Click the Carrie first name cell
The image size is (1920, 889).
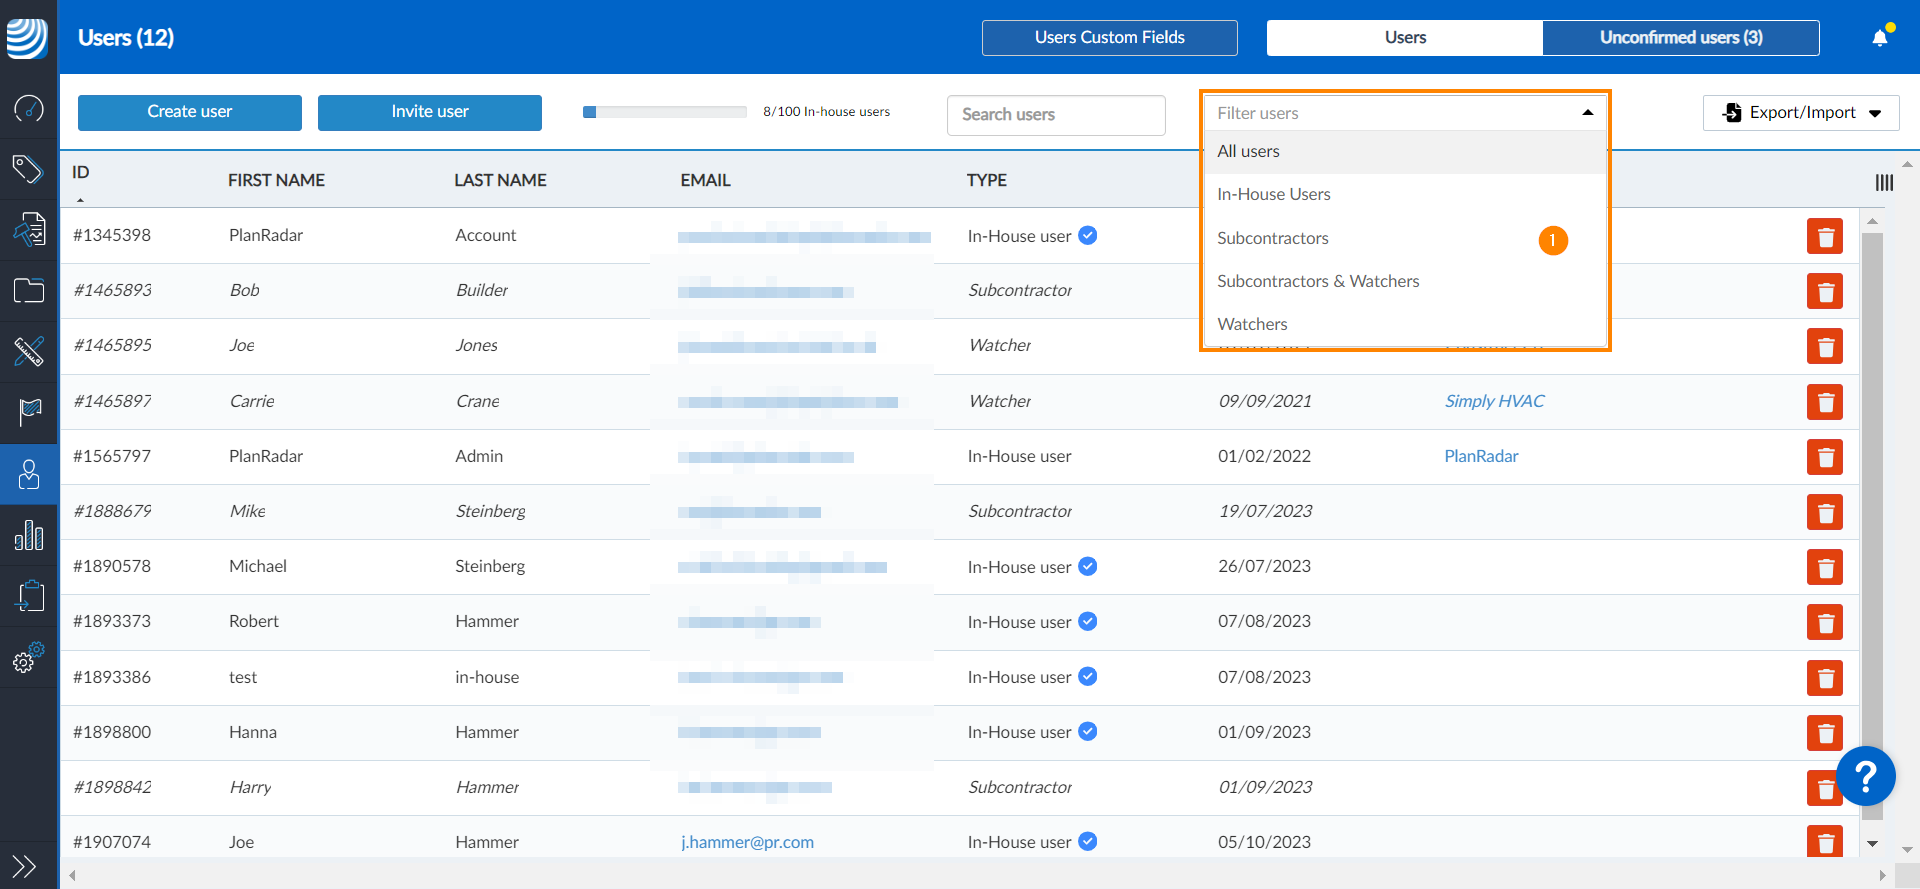(x=252, y=401)
